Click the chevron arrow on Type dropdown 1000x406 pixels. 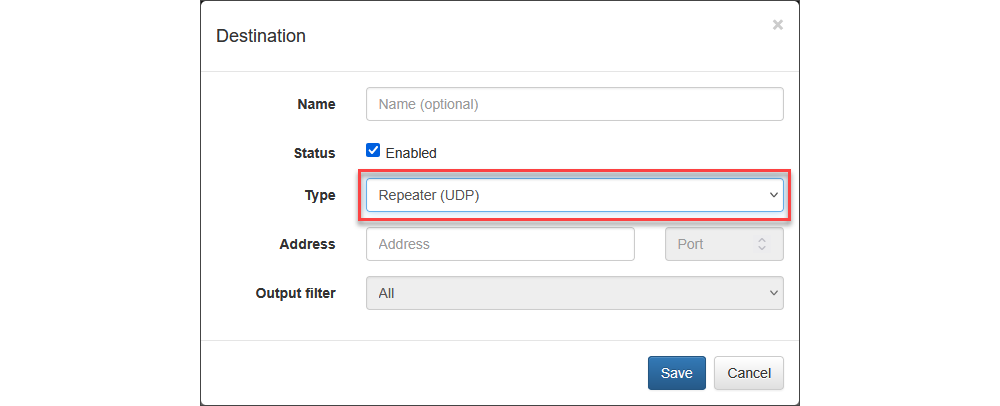(773, 195)
